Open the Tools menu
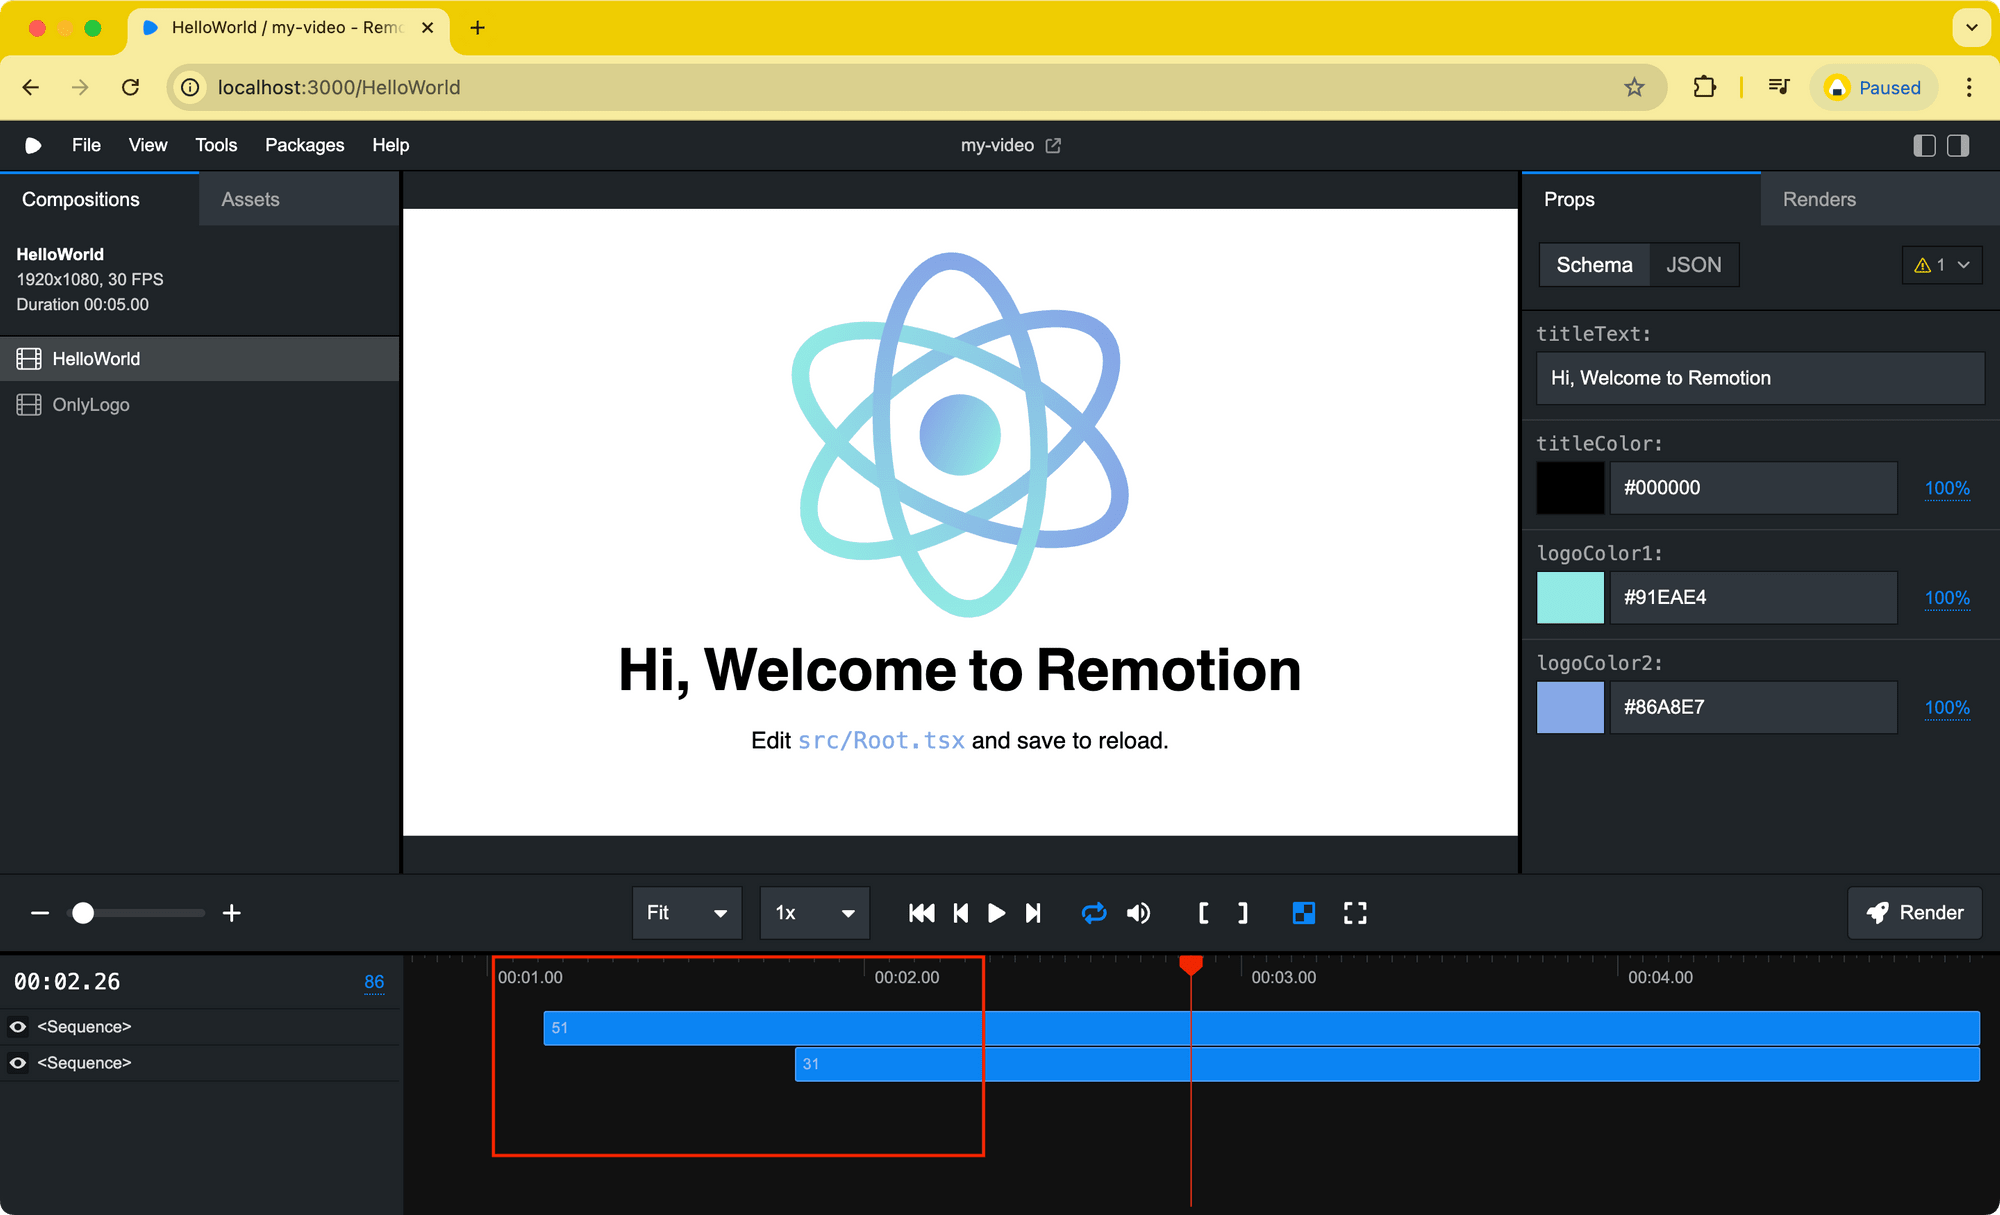 pos(216,145)
